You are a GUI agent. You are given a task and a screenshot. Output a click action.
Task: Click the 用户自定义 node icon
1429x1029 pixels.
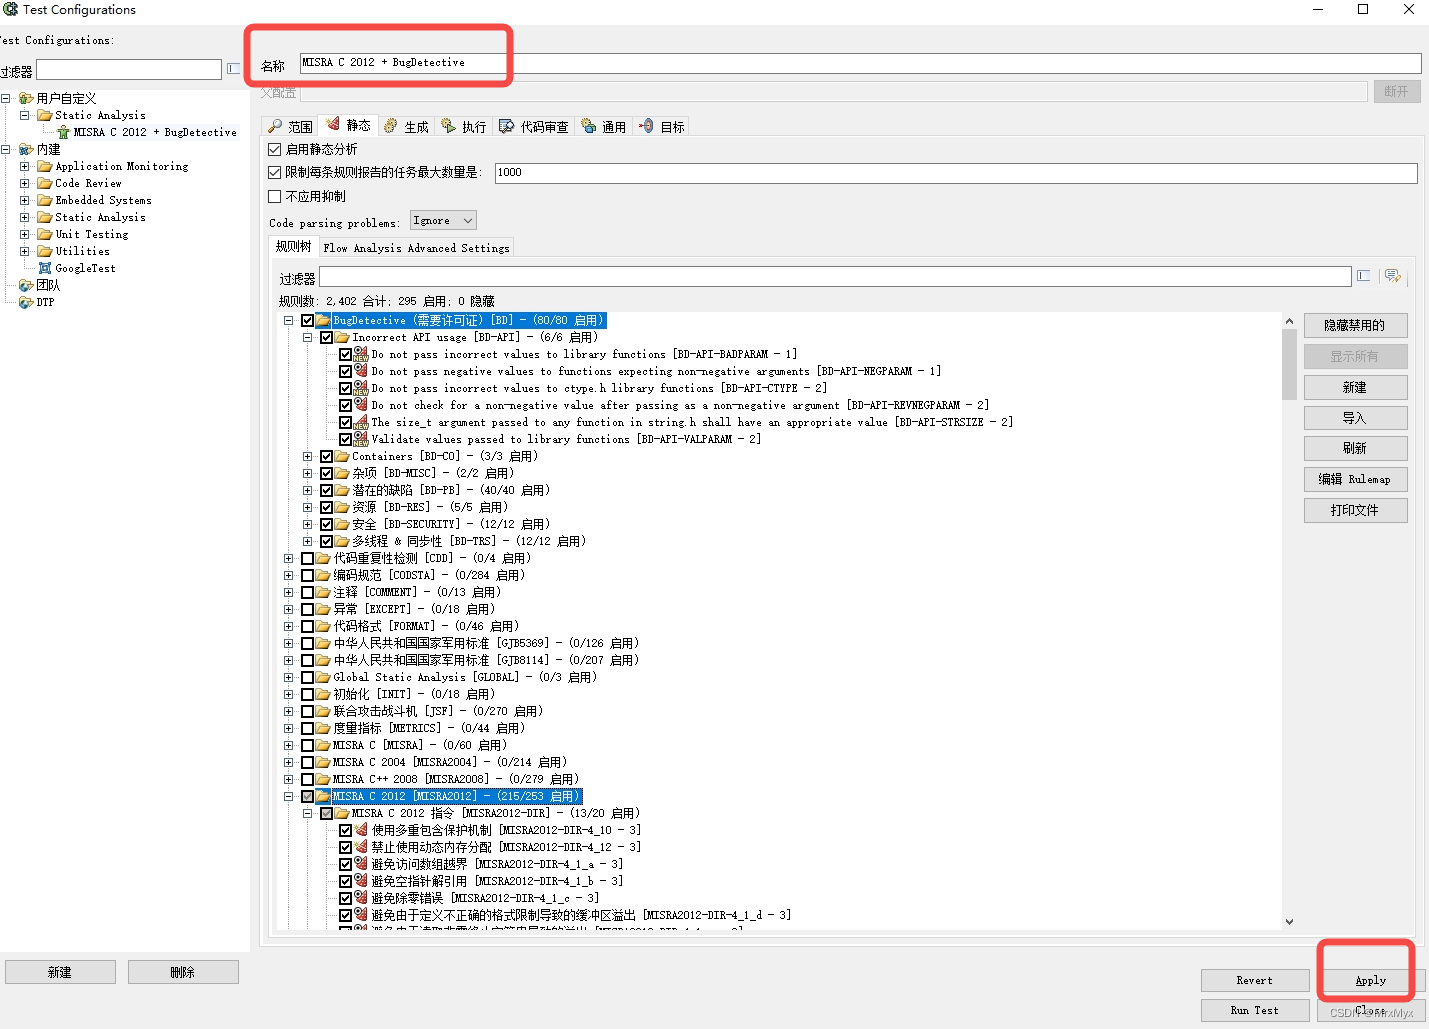[26, 98]
